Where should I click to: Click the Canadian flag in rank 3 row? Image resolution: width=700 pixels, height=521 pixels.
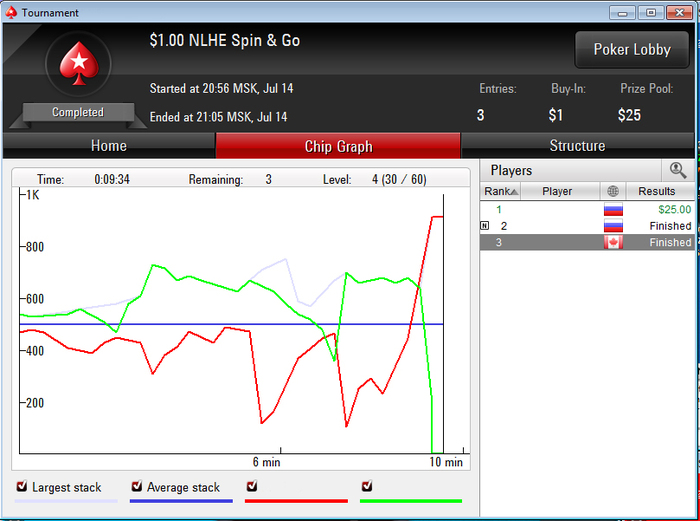click(613, 242)
